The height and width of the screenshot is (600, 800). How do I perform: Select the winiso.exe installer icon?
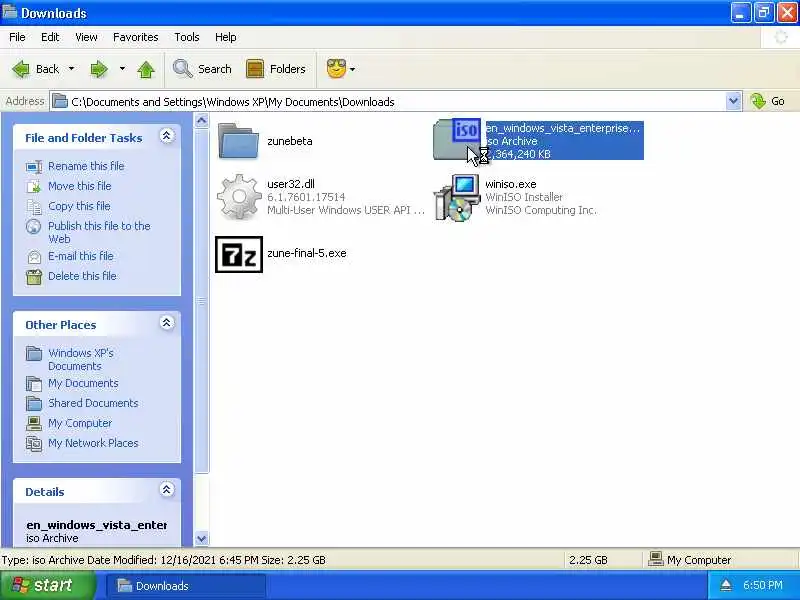[x=457, y=197]
